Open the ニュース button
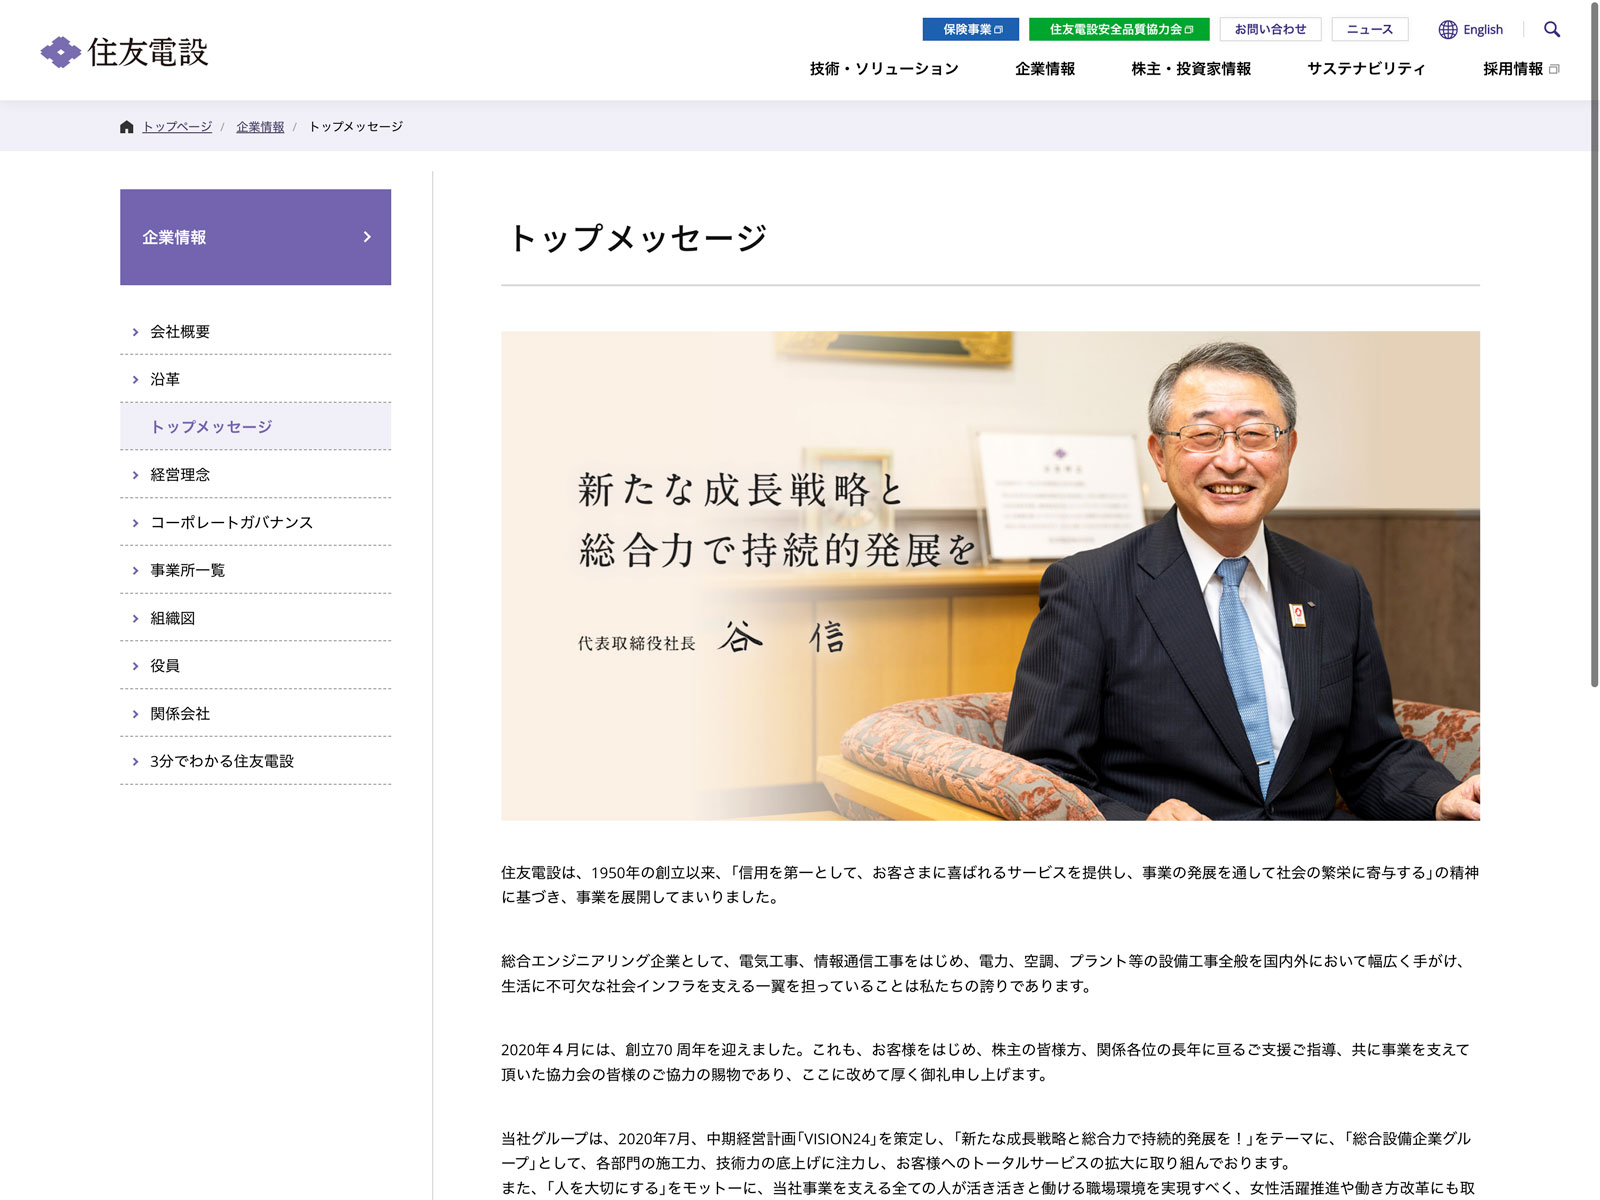This screenshot has height=1200, width=1600. [1369, 30]
